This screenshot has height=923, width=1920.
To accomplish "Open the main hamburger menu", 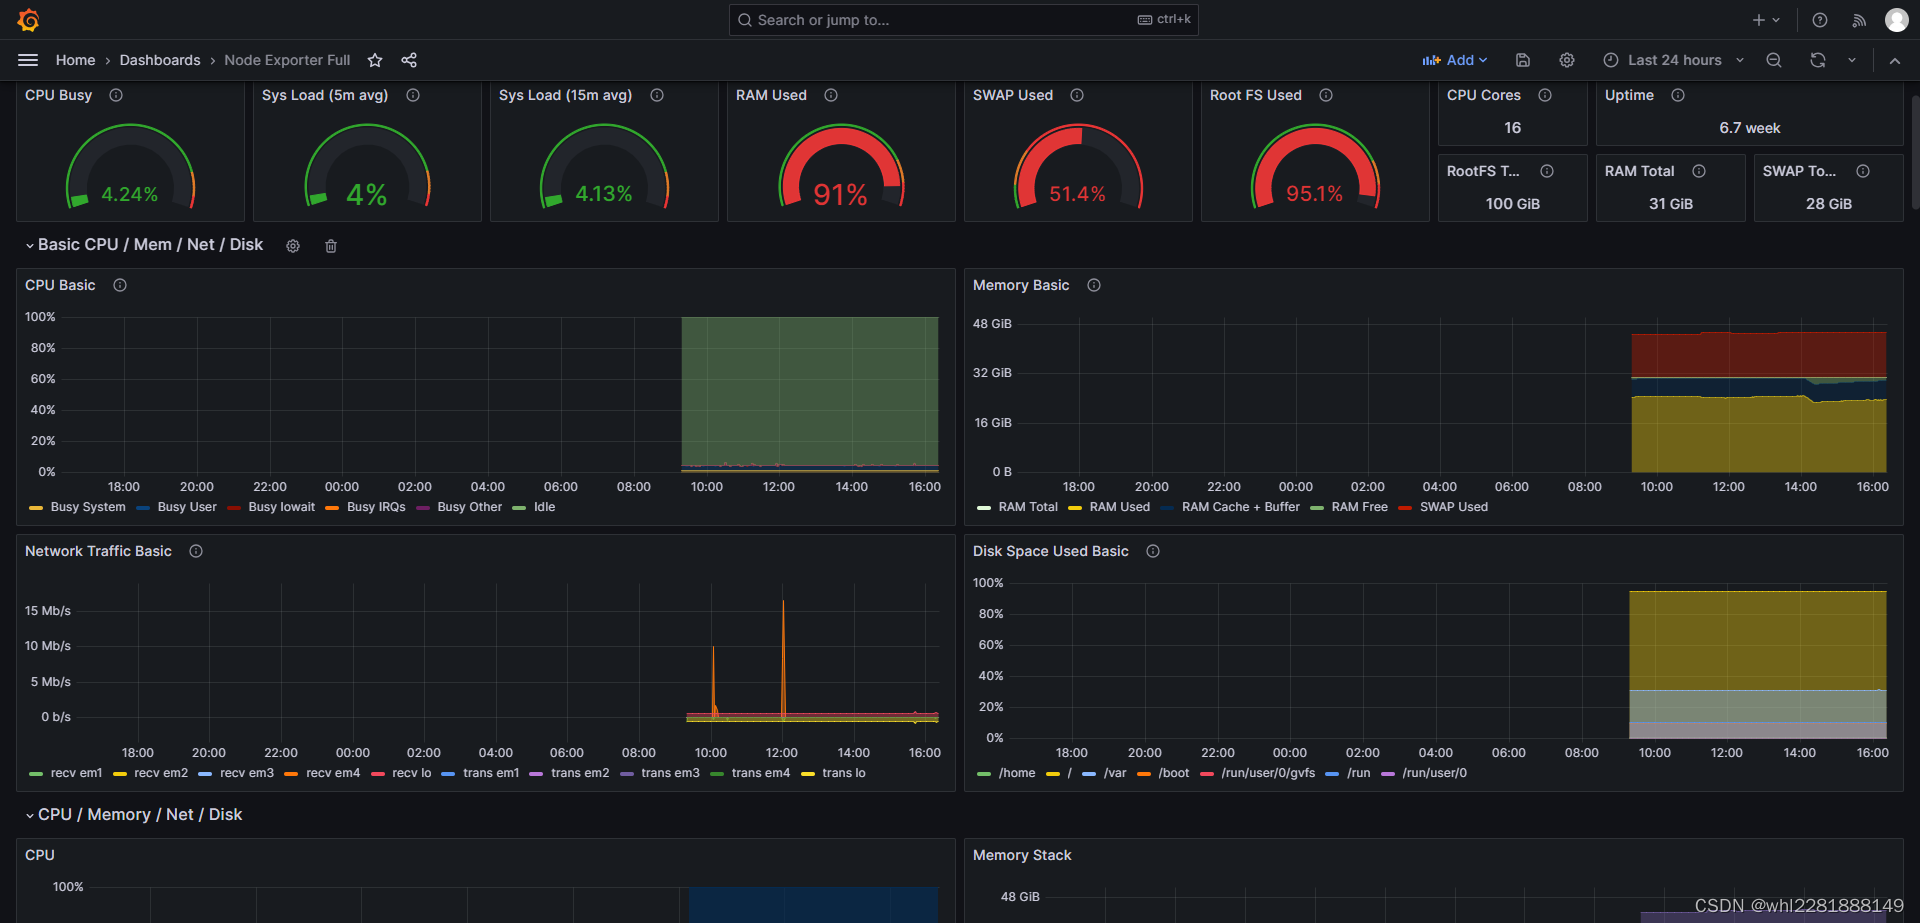I will (x=28, y=60).
